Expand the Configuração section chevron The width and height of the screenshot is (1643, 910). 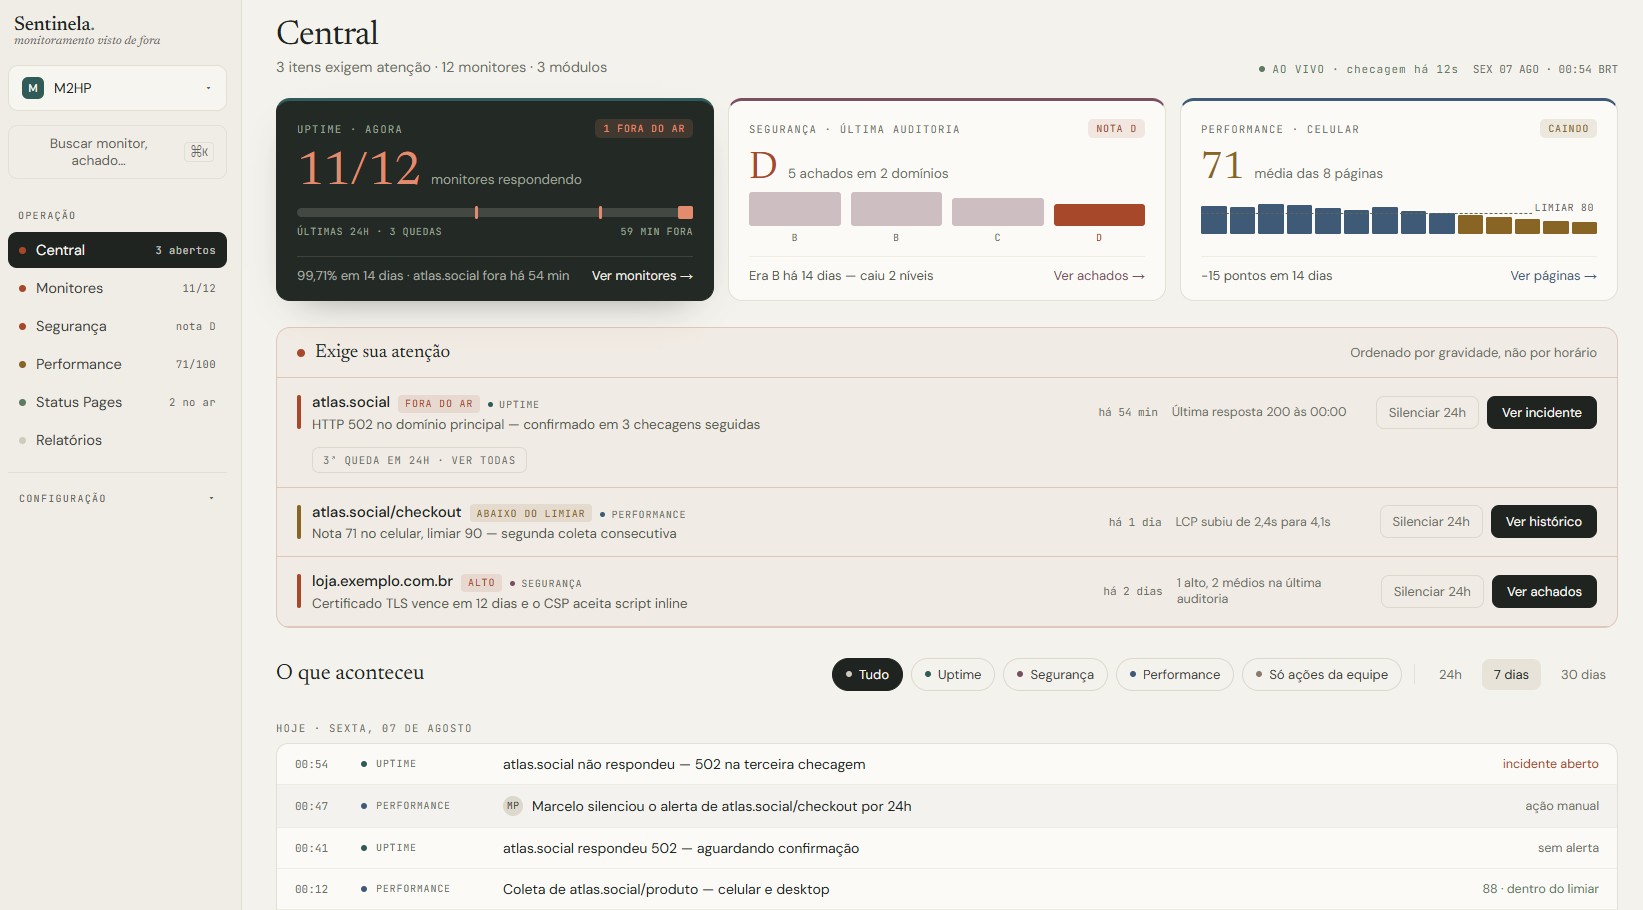pos(211,498)
